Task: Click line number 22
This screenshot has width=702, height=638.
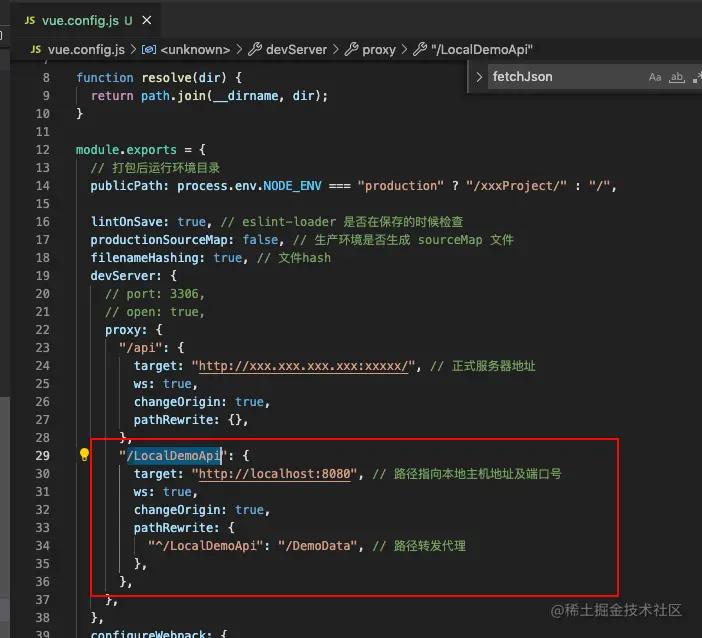Action: [43, 330]
